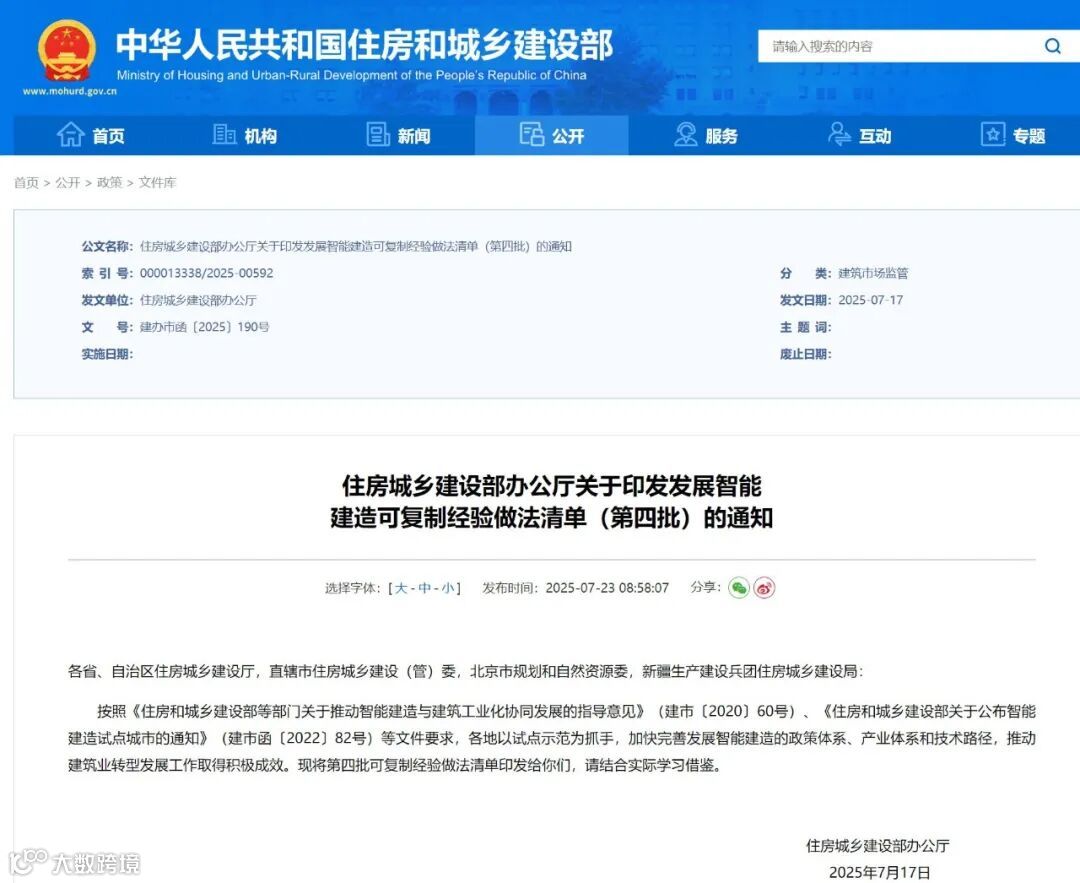Click the people icon beside 互动
Screen dimensions: 1080x883
[x=839, y=134]
